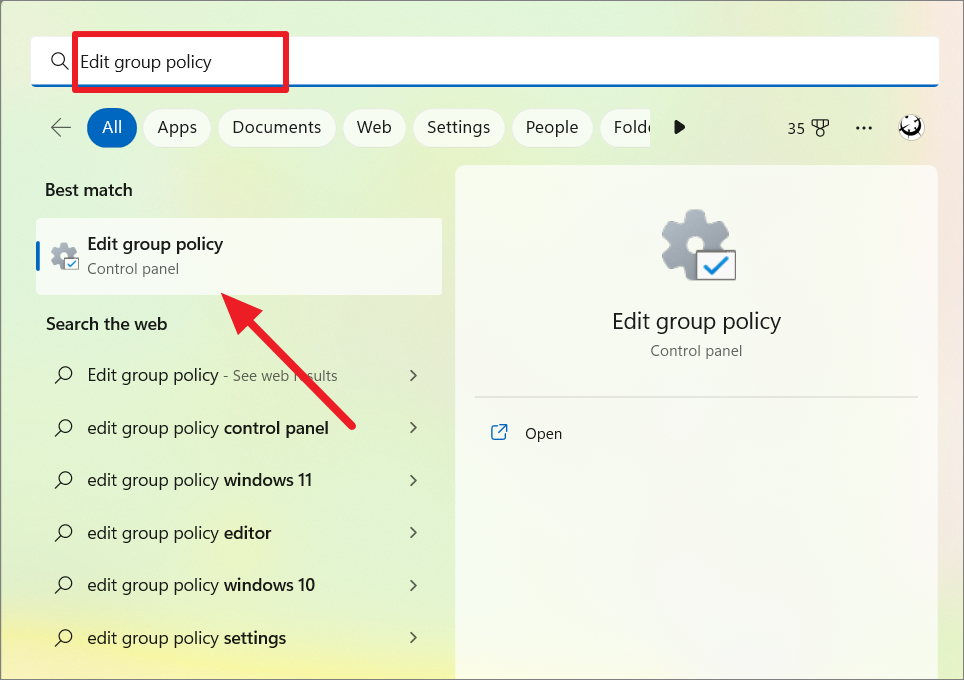Click large gear icon in preview pane
The height and width of the screenshot is (680, 964).
698,245
